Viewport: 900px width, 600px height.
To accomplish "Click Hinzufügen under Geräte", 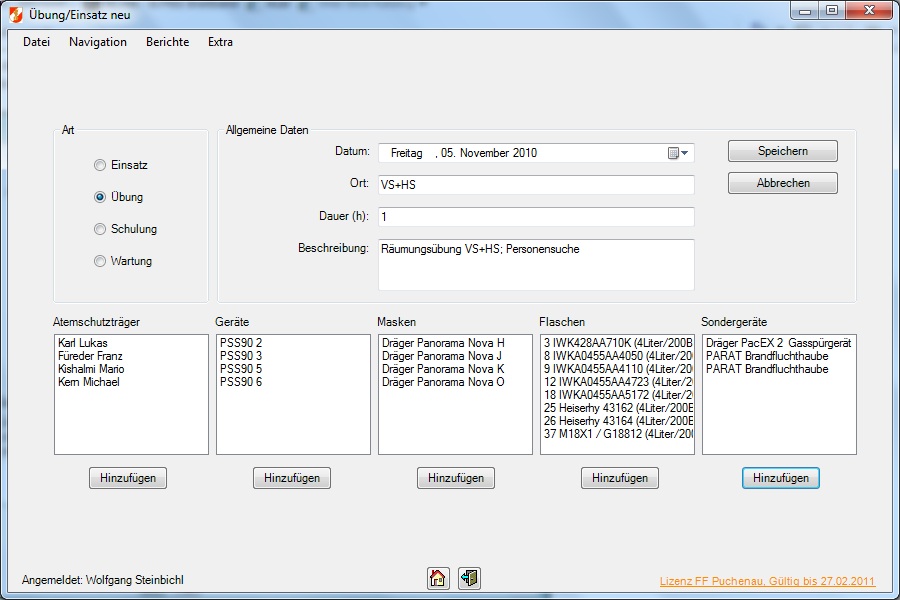I will coord(292,478).
